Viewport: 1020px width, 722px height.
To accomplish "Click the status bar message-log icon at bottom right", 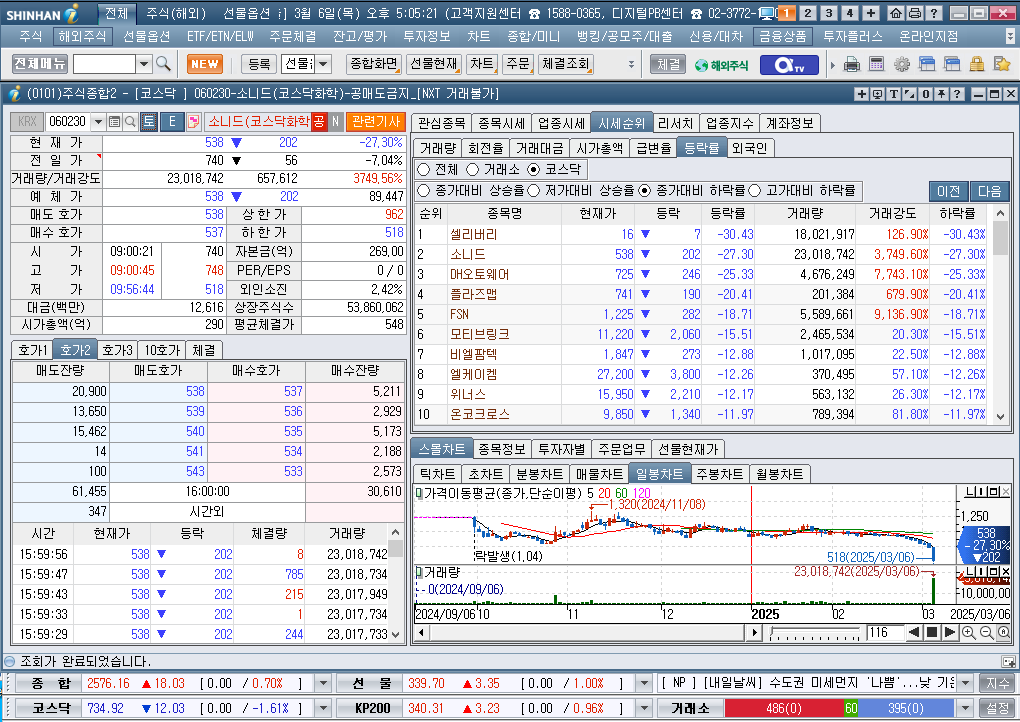I will click(x=1008, y=662).
